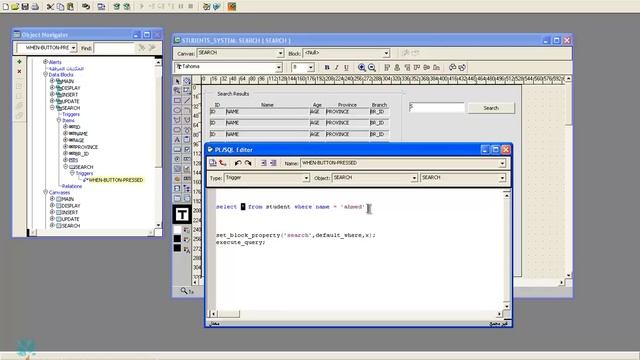640x360 pixels.
Task: Click the New form toolbar icon
Action: (6, 7)
